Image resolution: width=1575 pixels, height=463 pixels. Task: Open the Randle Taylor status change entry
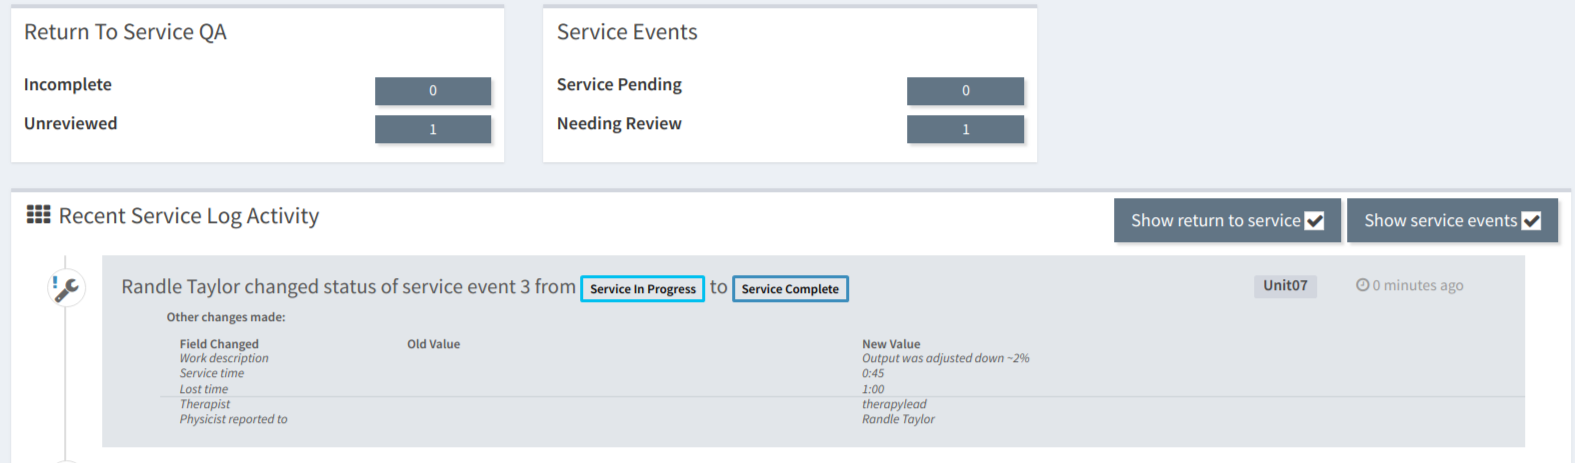[x=813, y=351]
